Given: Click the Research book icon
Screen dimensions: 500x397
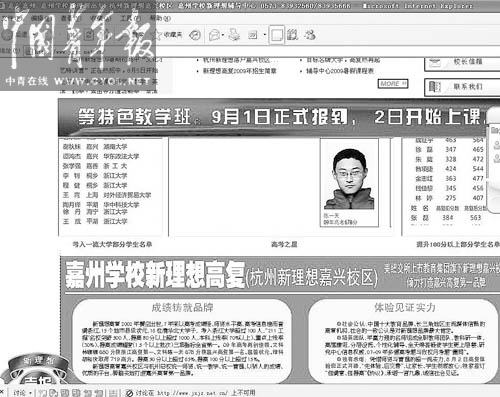Looking at the screenshot, I should [292, 34].
